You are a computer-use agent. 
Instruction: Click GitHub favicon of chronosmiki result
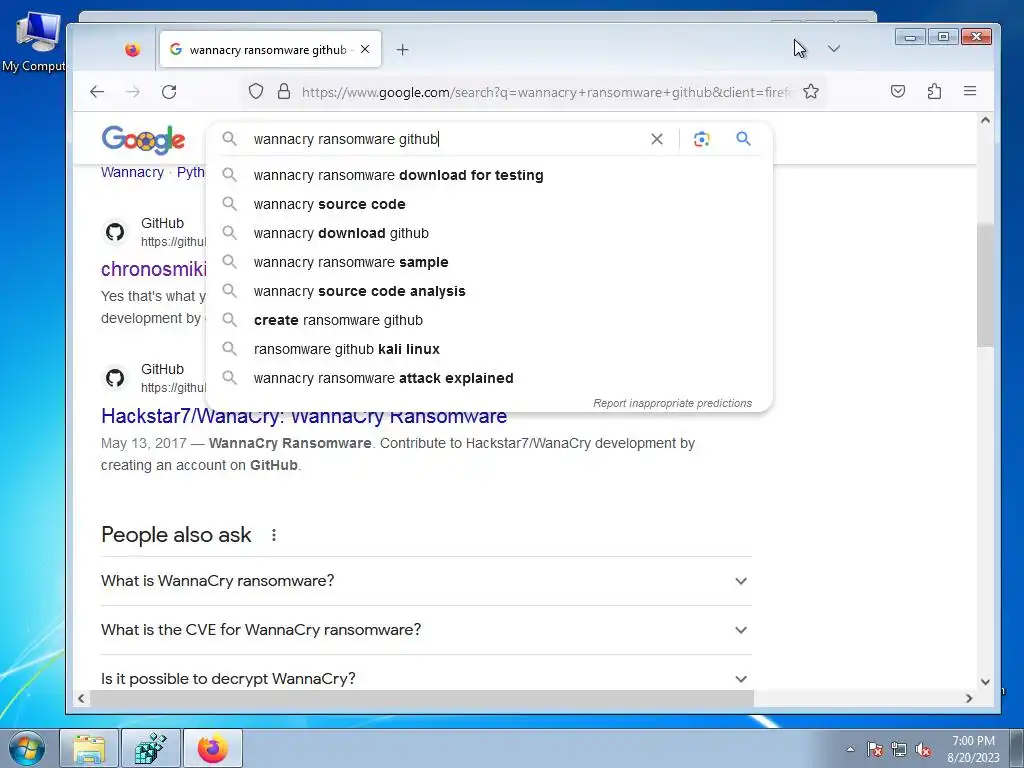click(115, 232)
